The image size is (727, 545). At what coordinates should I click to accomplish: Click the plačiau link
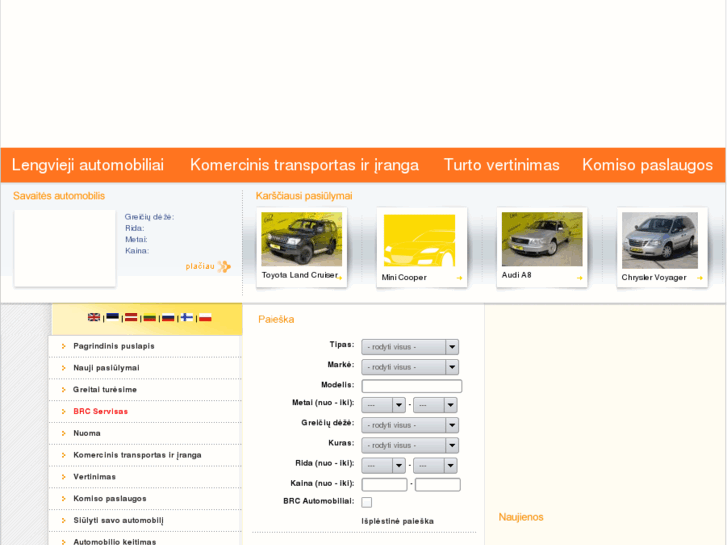(x=200, y=266)
